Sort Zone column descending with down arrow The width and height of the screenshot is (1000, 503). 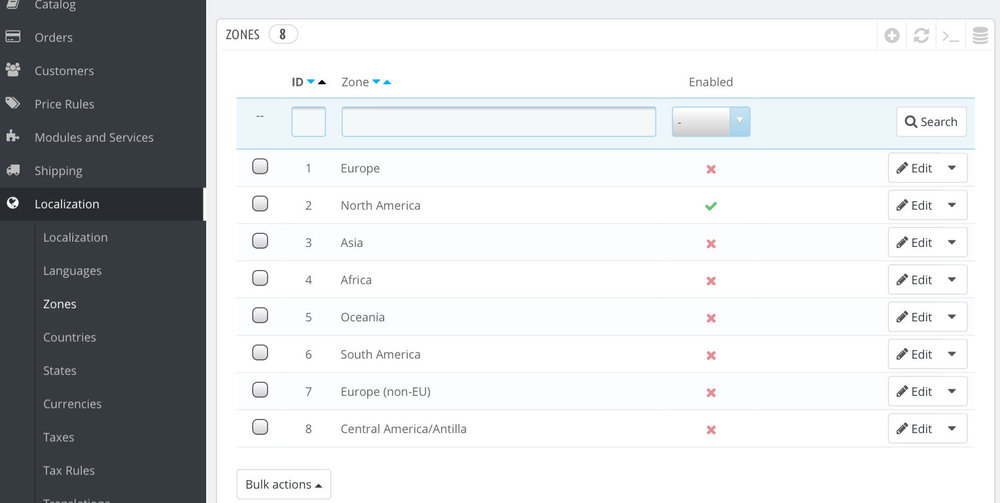[376, 83]
